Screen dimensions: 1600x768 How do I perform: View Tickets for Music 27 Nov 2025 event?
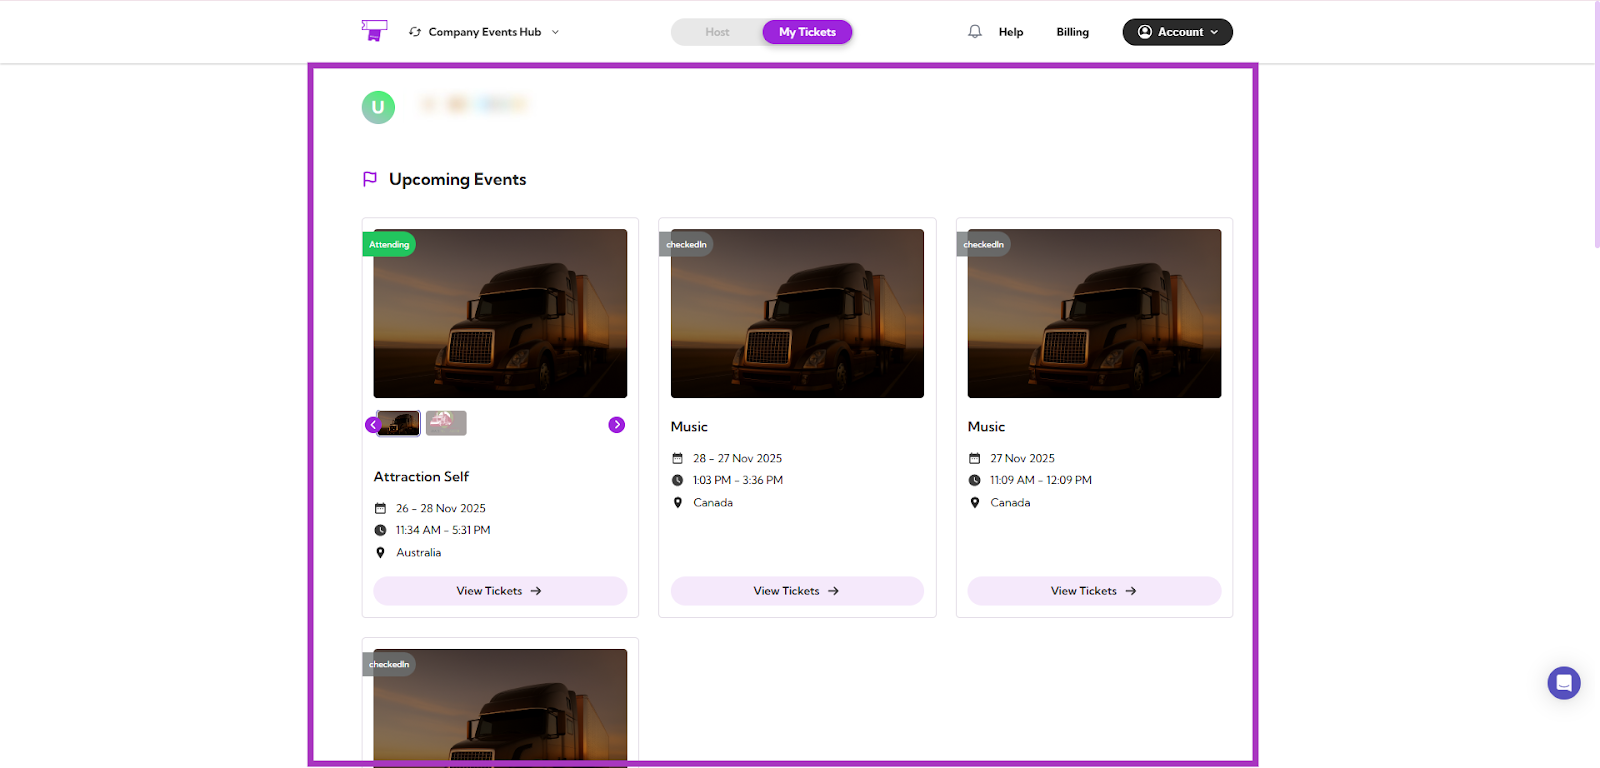pyautogui.click(x=1094, y=591)
